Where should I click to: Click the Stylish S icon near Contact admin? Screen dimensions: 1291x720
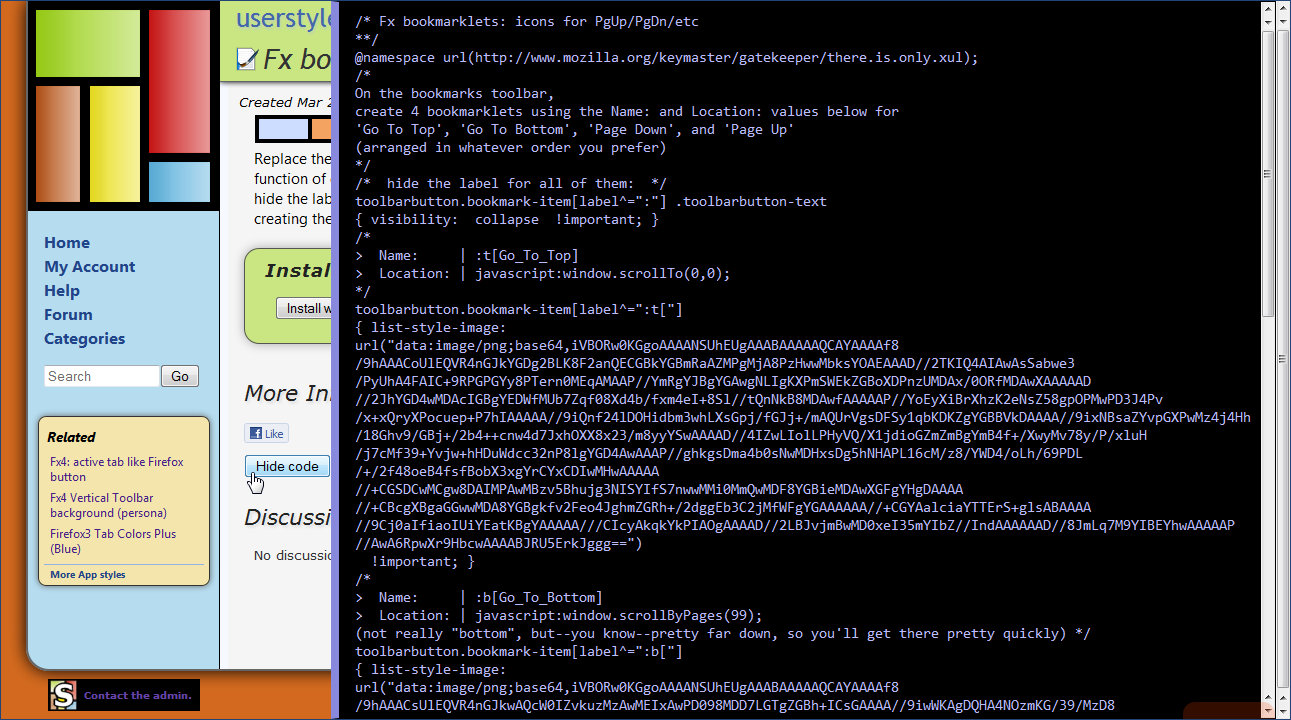pos(64,695)
